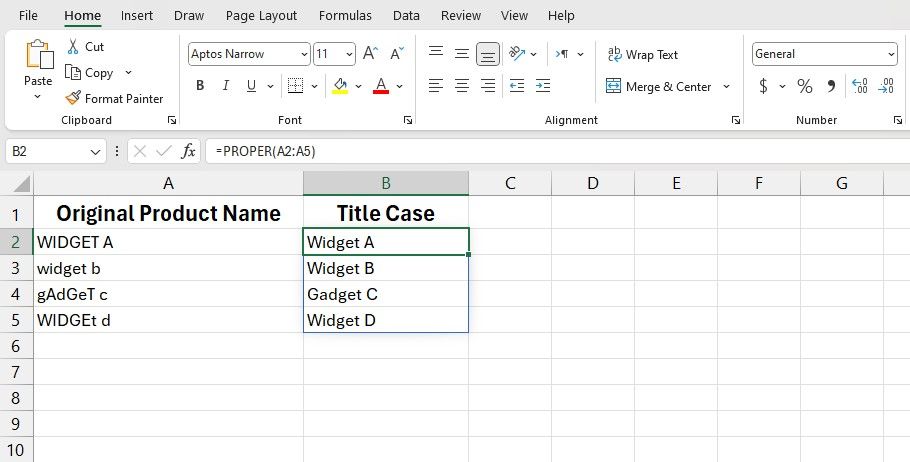Apply Comma Style number format
This screenshot has height=462, width=910.
tap(831, 87)
